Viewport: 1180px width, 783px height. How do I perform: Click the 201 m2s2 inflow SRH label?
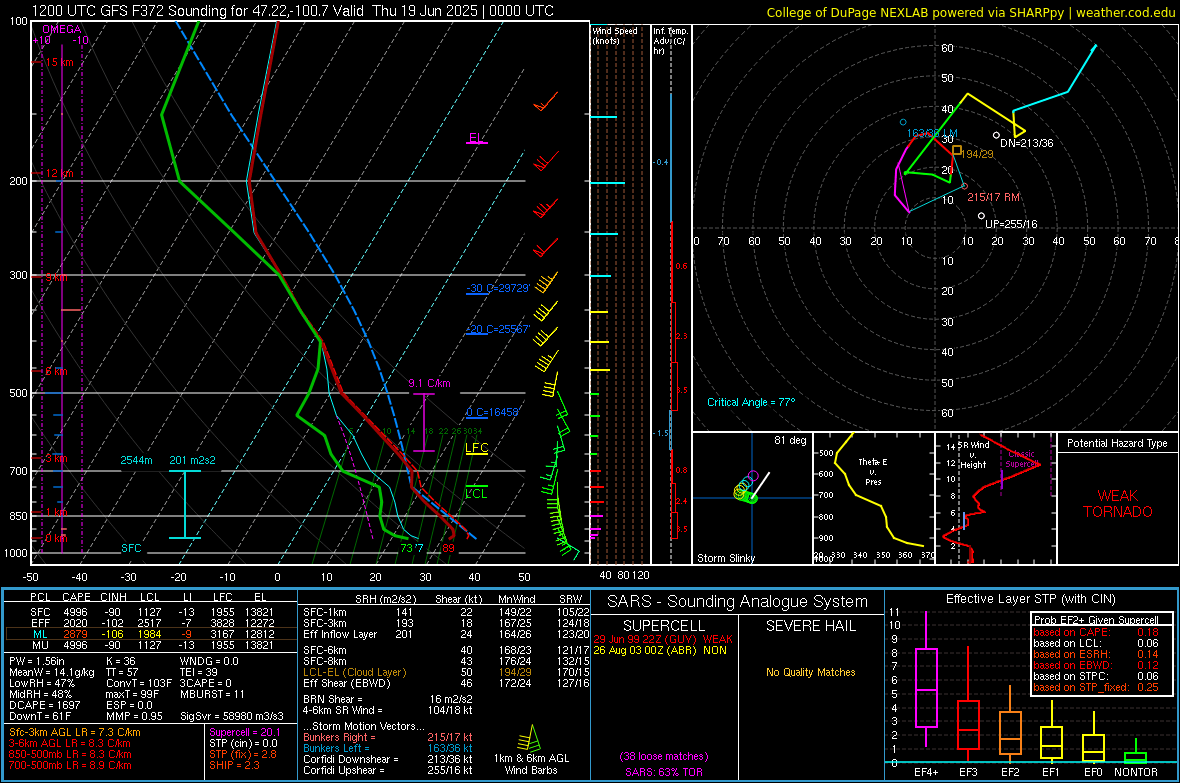pyautogui.click(x=192, y=460)
